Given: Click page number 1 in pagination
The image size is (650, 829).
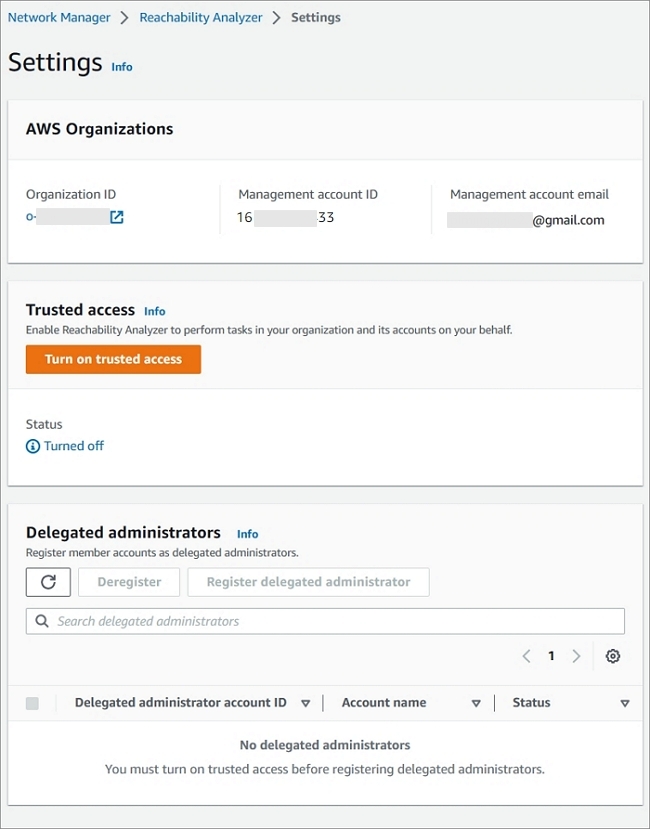Looking at the screenshot, I should click(551, 656).
